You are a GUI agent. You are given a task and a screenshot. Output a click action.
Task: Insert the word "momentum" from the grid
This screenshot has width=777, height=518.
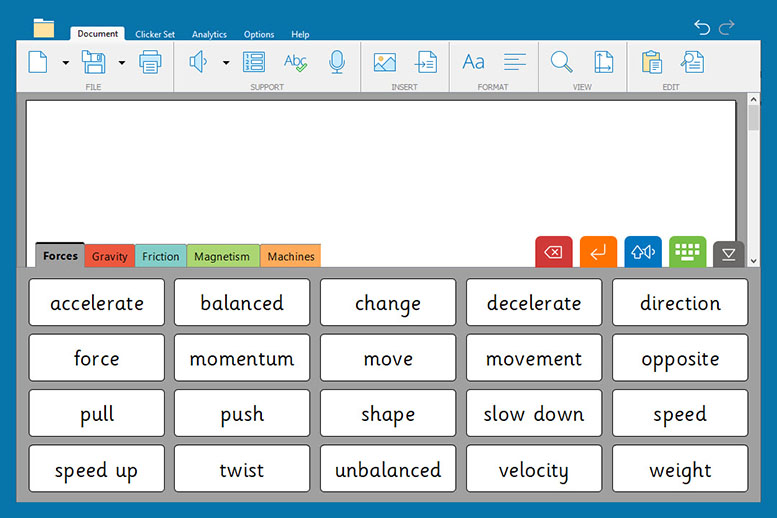[242, 358]
